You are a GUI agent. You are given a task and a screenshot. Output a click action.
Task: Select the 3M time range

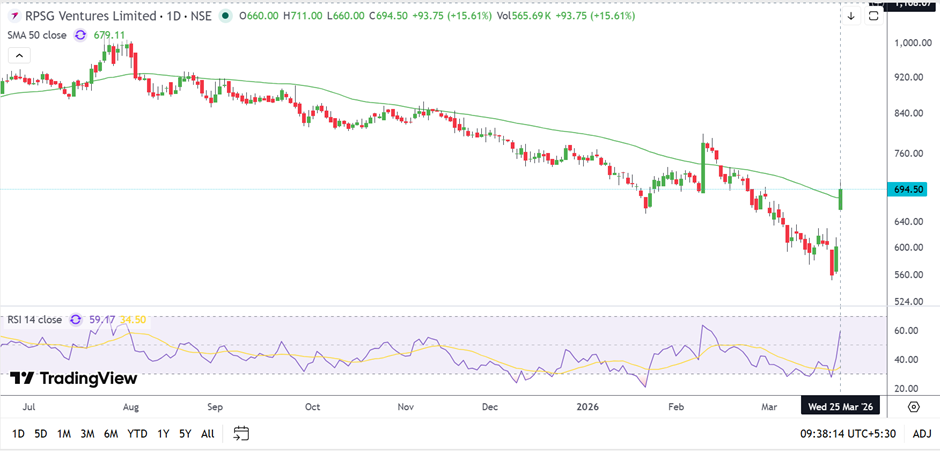tap(87, 434)
